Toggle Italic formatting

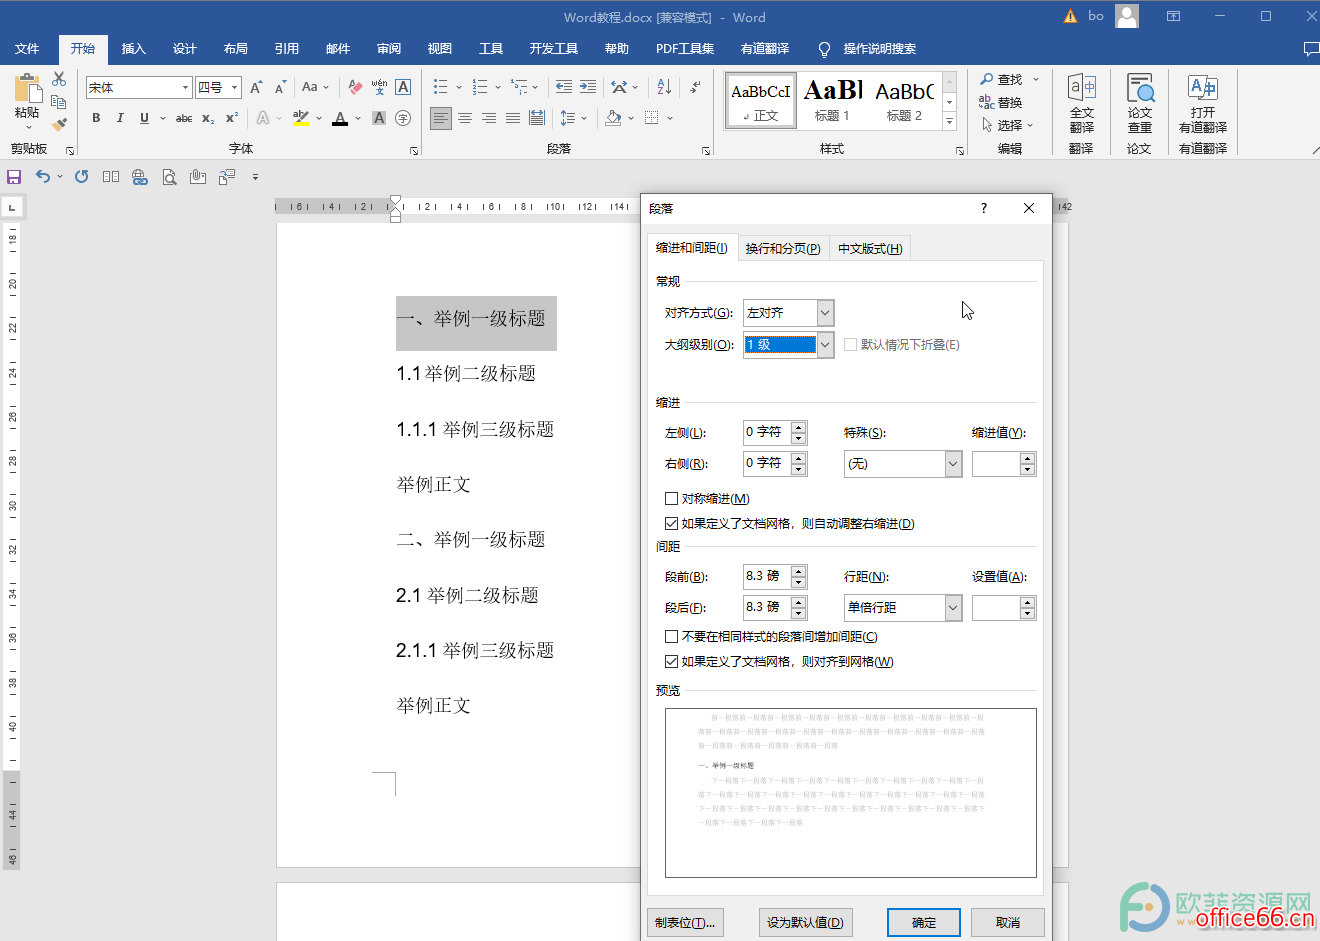coord(120,118)
